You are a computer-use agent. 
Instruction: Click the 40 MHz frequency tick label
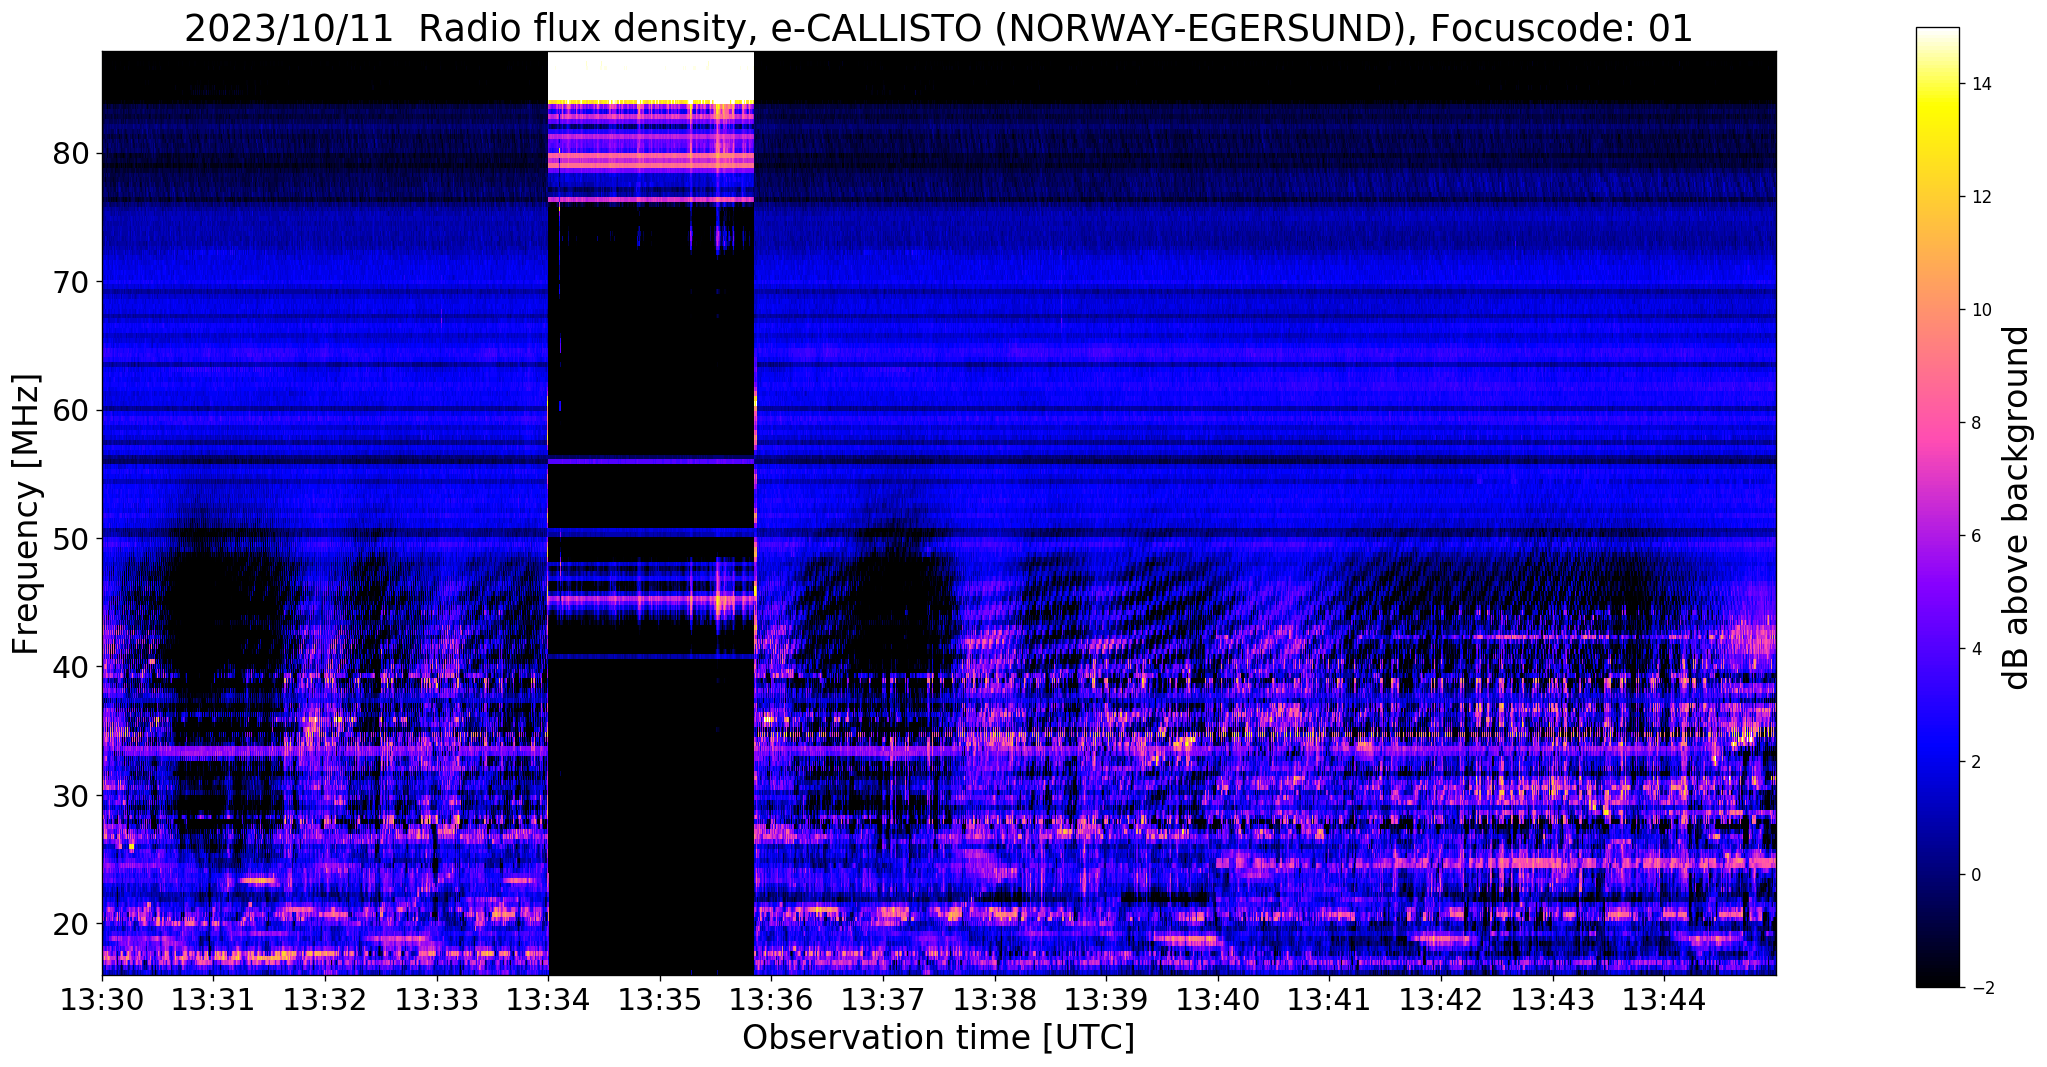pos(71,666)
